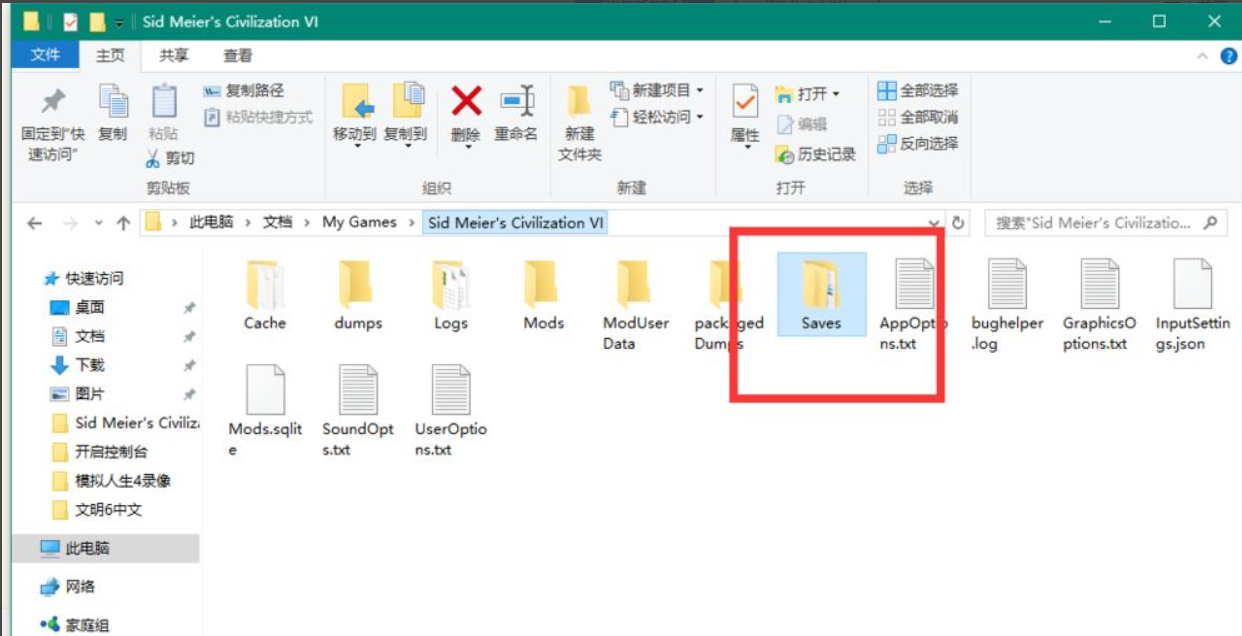Select the Mods folder icon

543,283
